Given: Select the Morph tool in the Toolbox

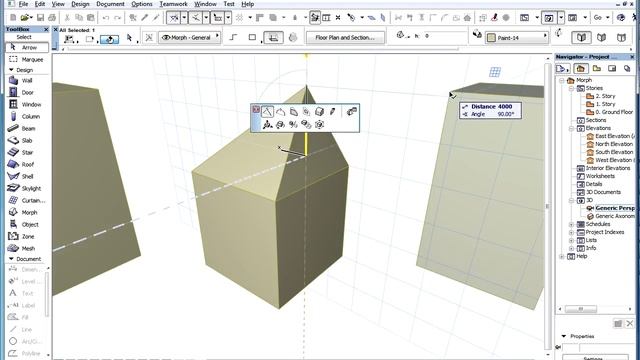Looking at the screenshot, I should pos(27,212).
